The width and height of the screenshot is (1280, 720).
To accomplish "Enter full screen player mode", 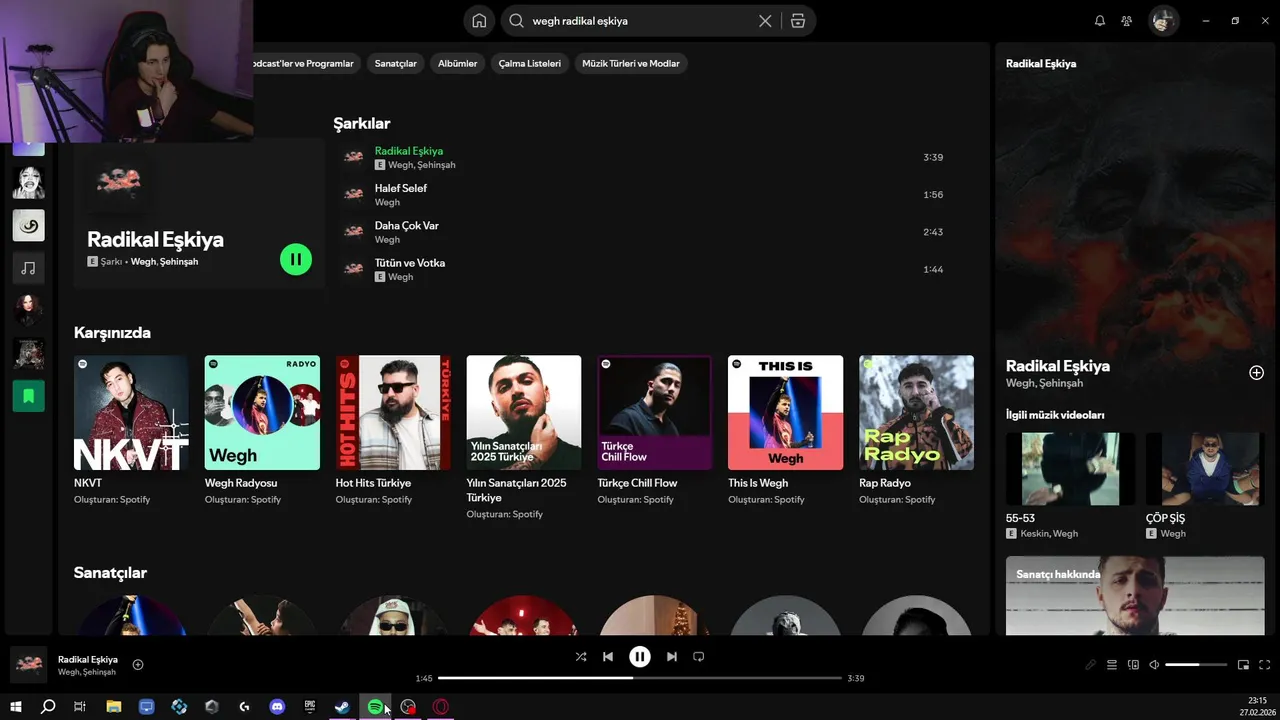I will (1265, 665).
